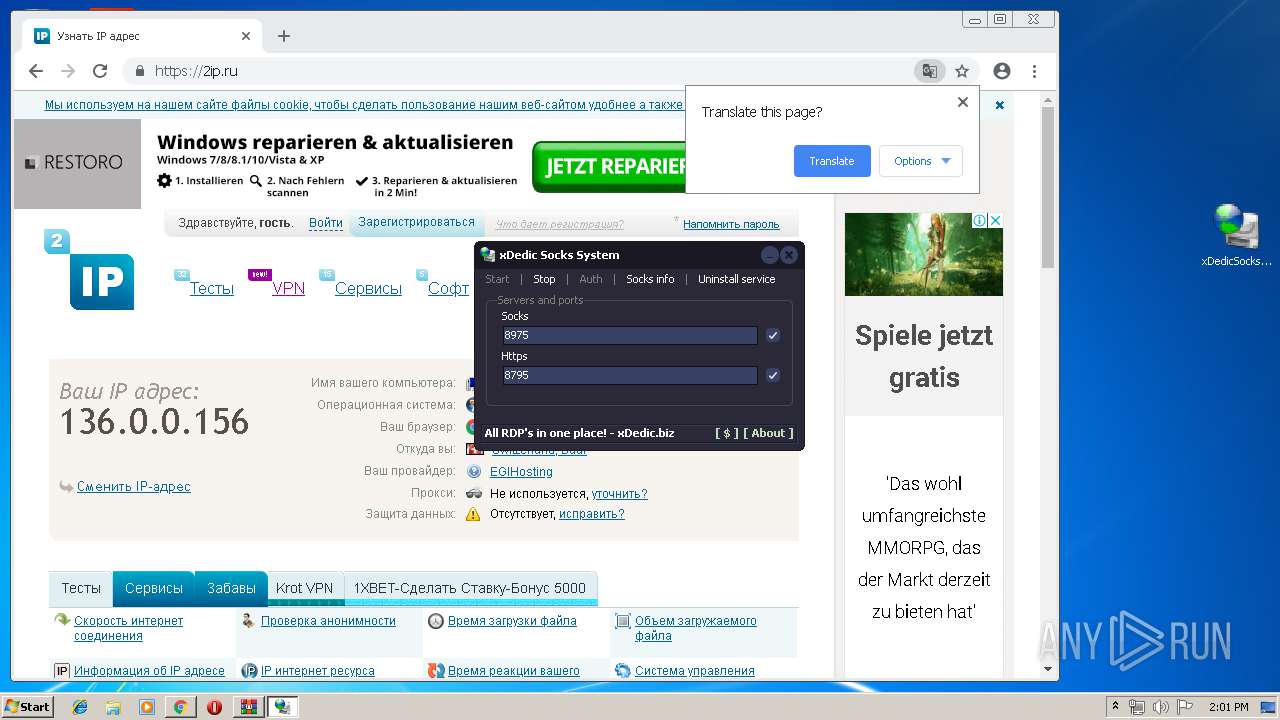Click the ad info icon
The width and height of the screenshot is (1280, 720).
980,221
